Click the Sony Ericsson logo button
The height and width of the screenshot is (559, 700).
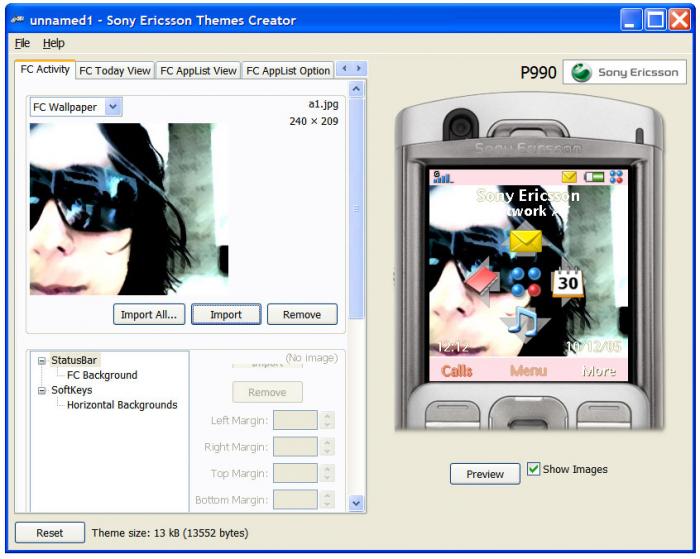click(625, 73)
